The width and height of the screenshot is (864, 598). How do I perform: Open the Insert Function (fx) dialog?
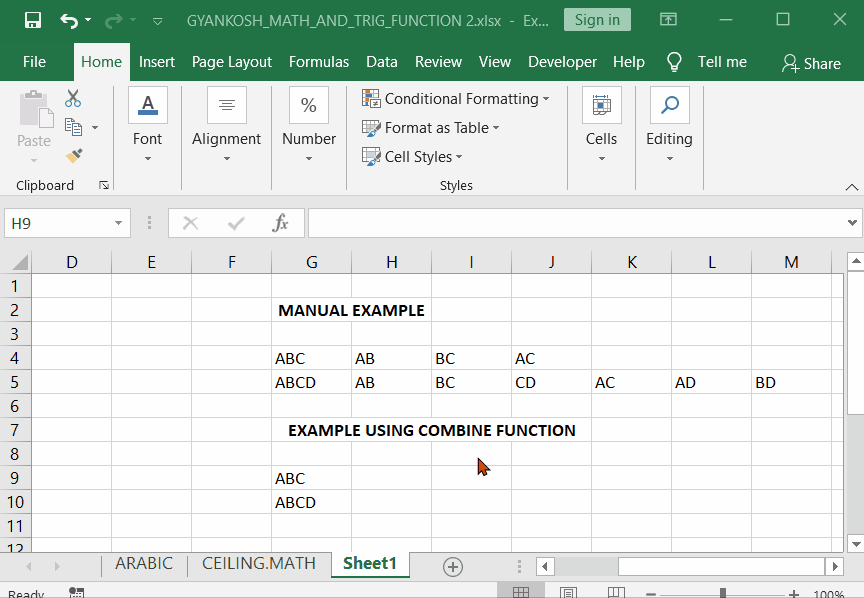point(279,222)
